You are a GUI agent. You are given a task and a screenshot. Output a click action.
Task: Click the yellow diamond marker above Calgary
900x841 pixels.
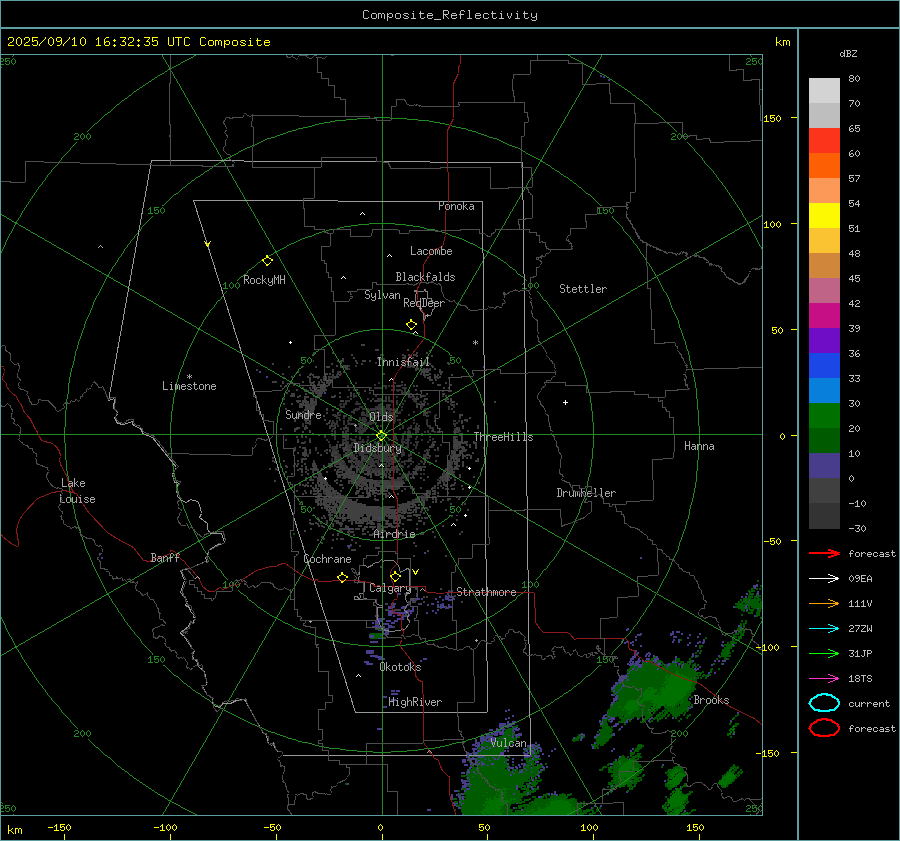pos(395,576)
